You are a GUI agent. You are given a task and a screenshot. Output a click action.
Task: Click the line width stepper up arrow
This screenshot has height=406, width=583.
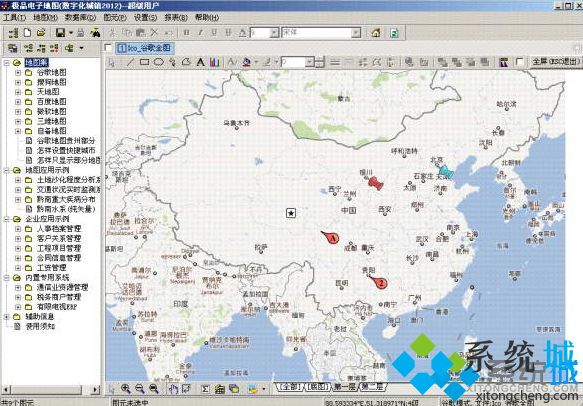pyautogui.click(x=320, y=59)
